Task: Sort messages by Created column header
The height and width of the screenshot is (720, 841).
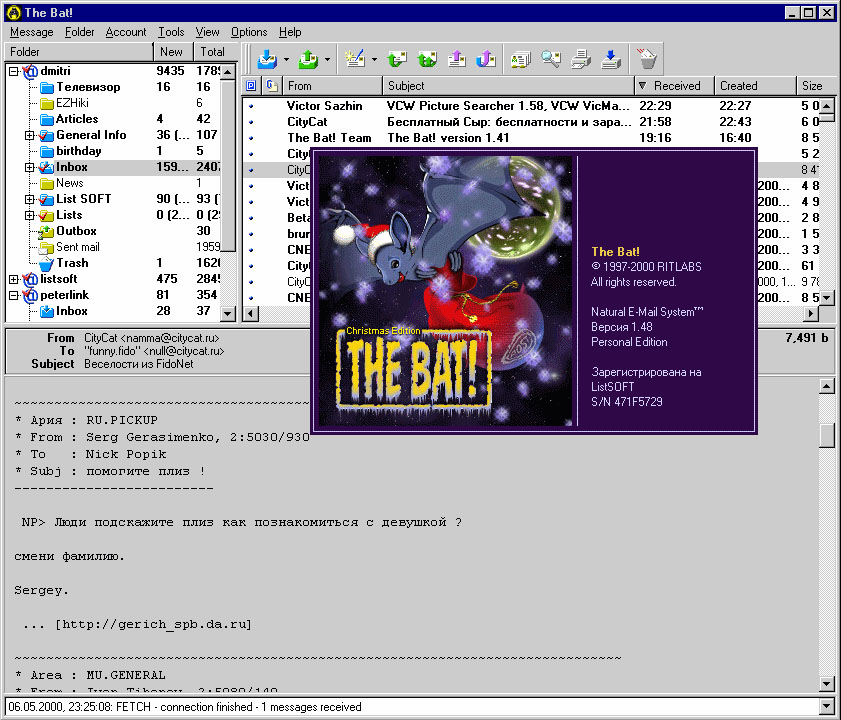Action: pos(755,86)
